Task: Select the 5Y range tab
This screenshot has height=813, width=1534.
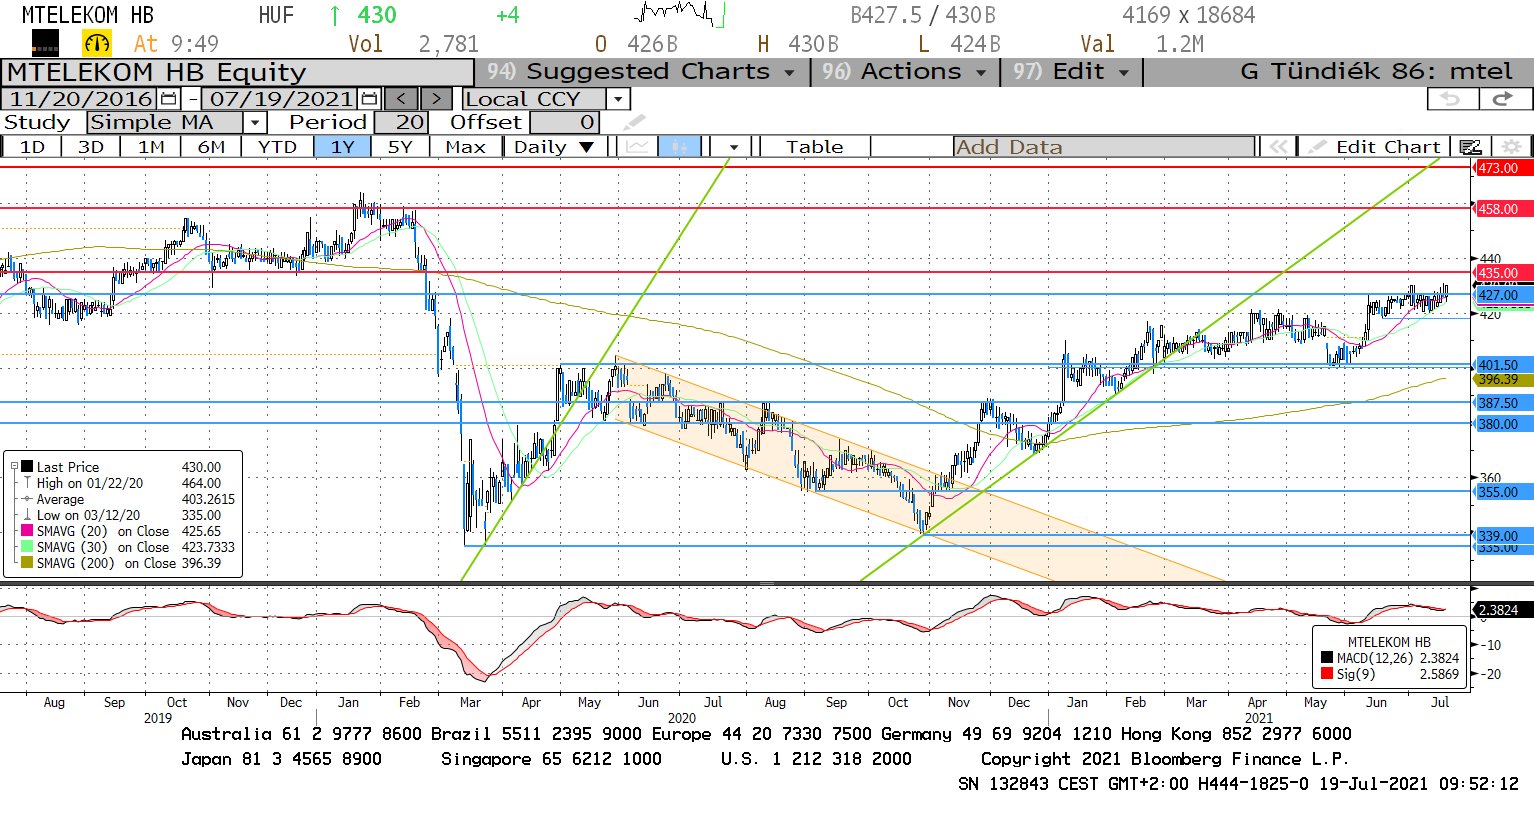Action: (400, 147)
